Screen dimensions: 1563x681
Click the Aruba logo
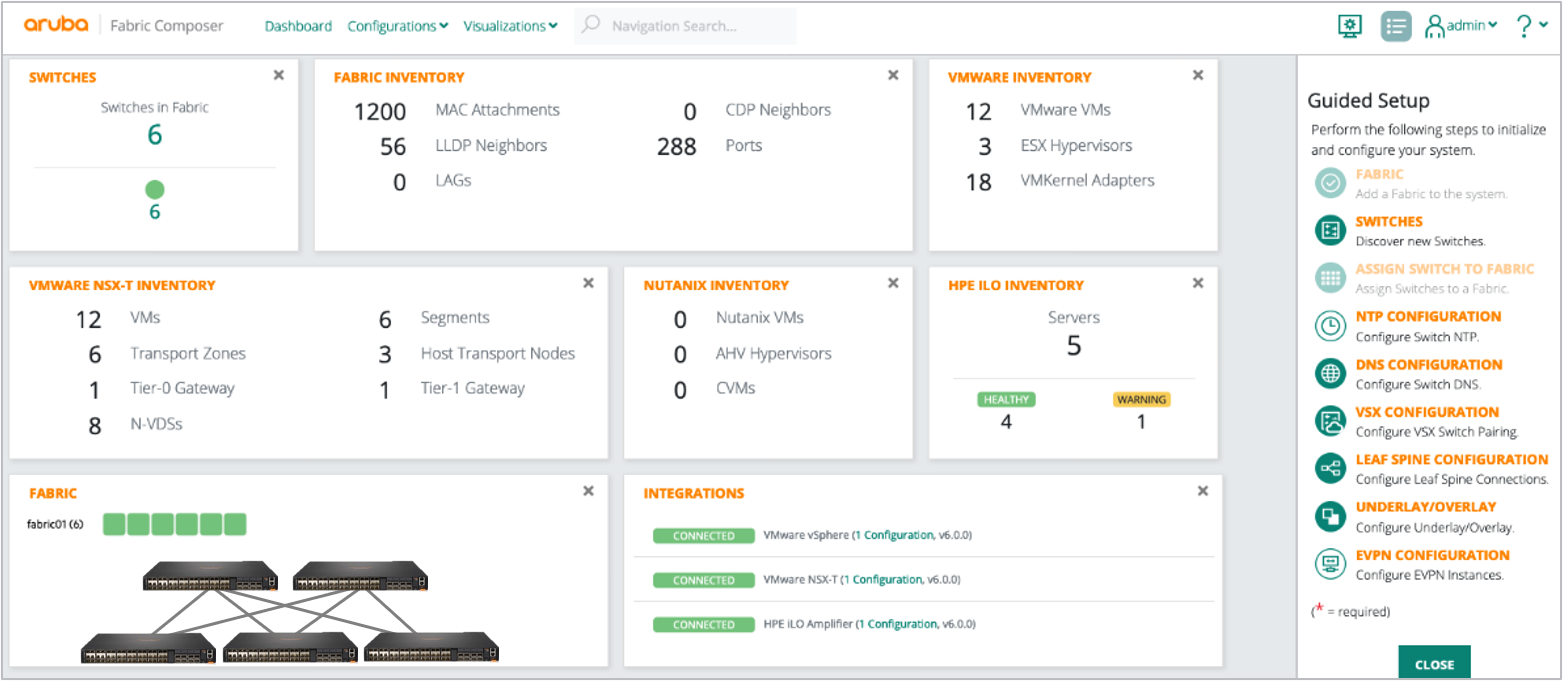click(55, 26)
